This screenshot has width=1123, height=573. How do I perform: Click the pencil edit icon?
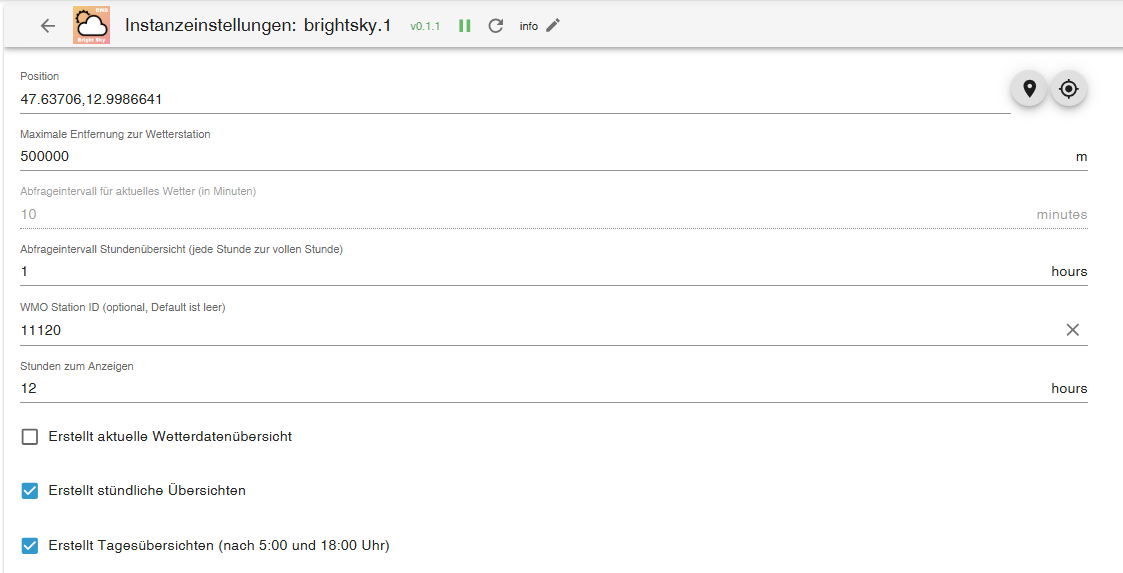pos(553,26)
